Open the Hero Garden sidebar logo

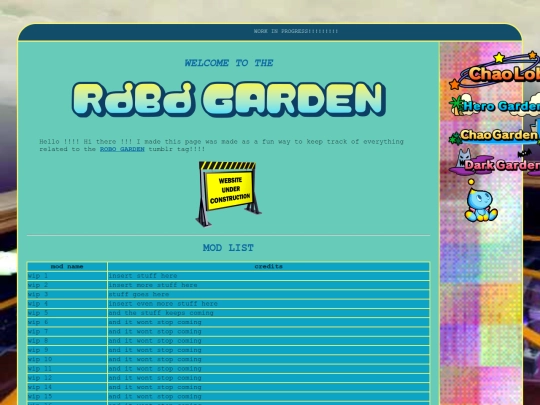tap(495, 105)
